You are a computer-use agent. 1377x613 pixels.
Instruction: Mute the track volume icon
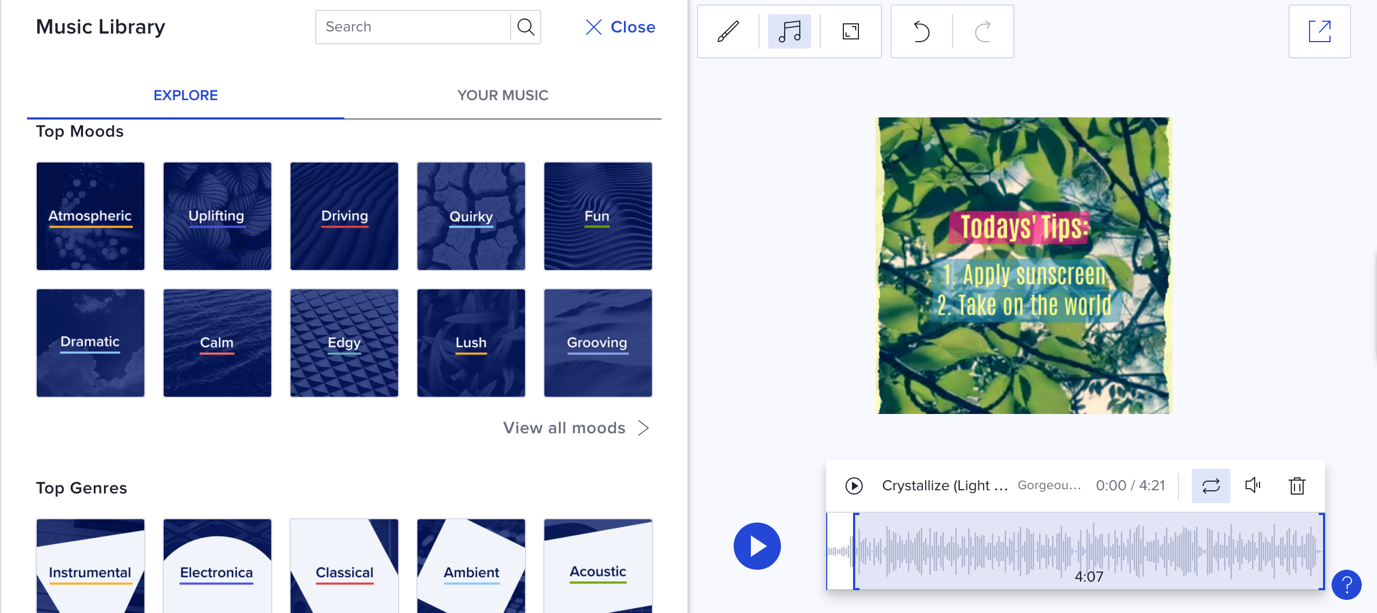coord(1253,485)
